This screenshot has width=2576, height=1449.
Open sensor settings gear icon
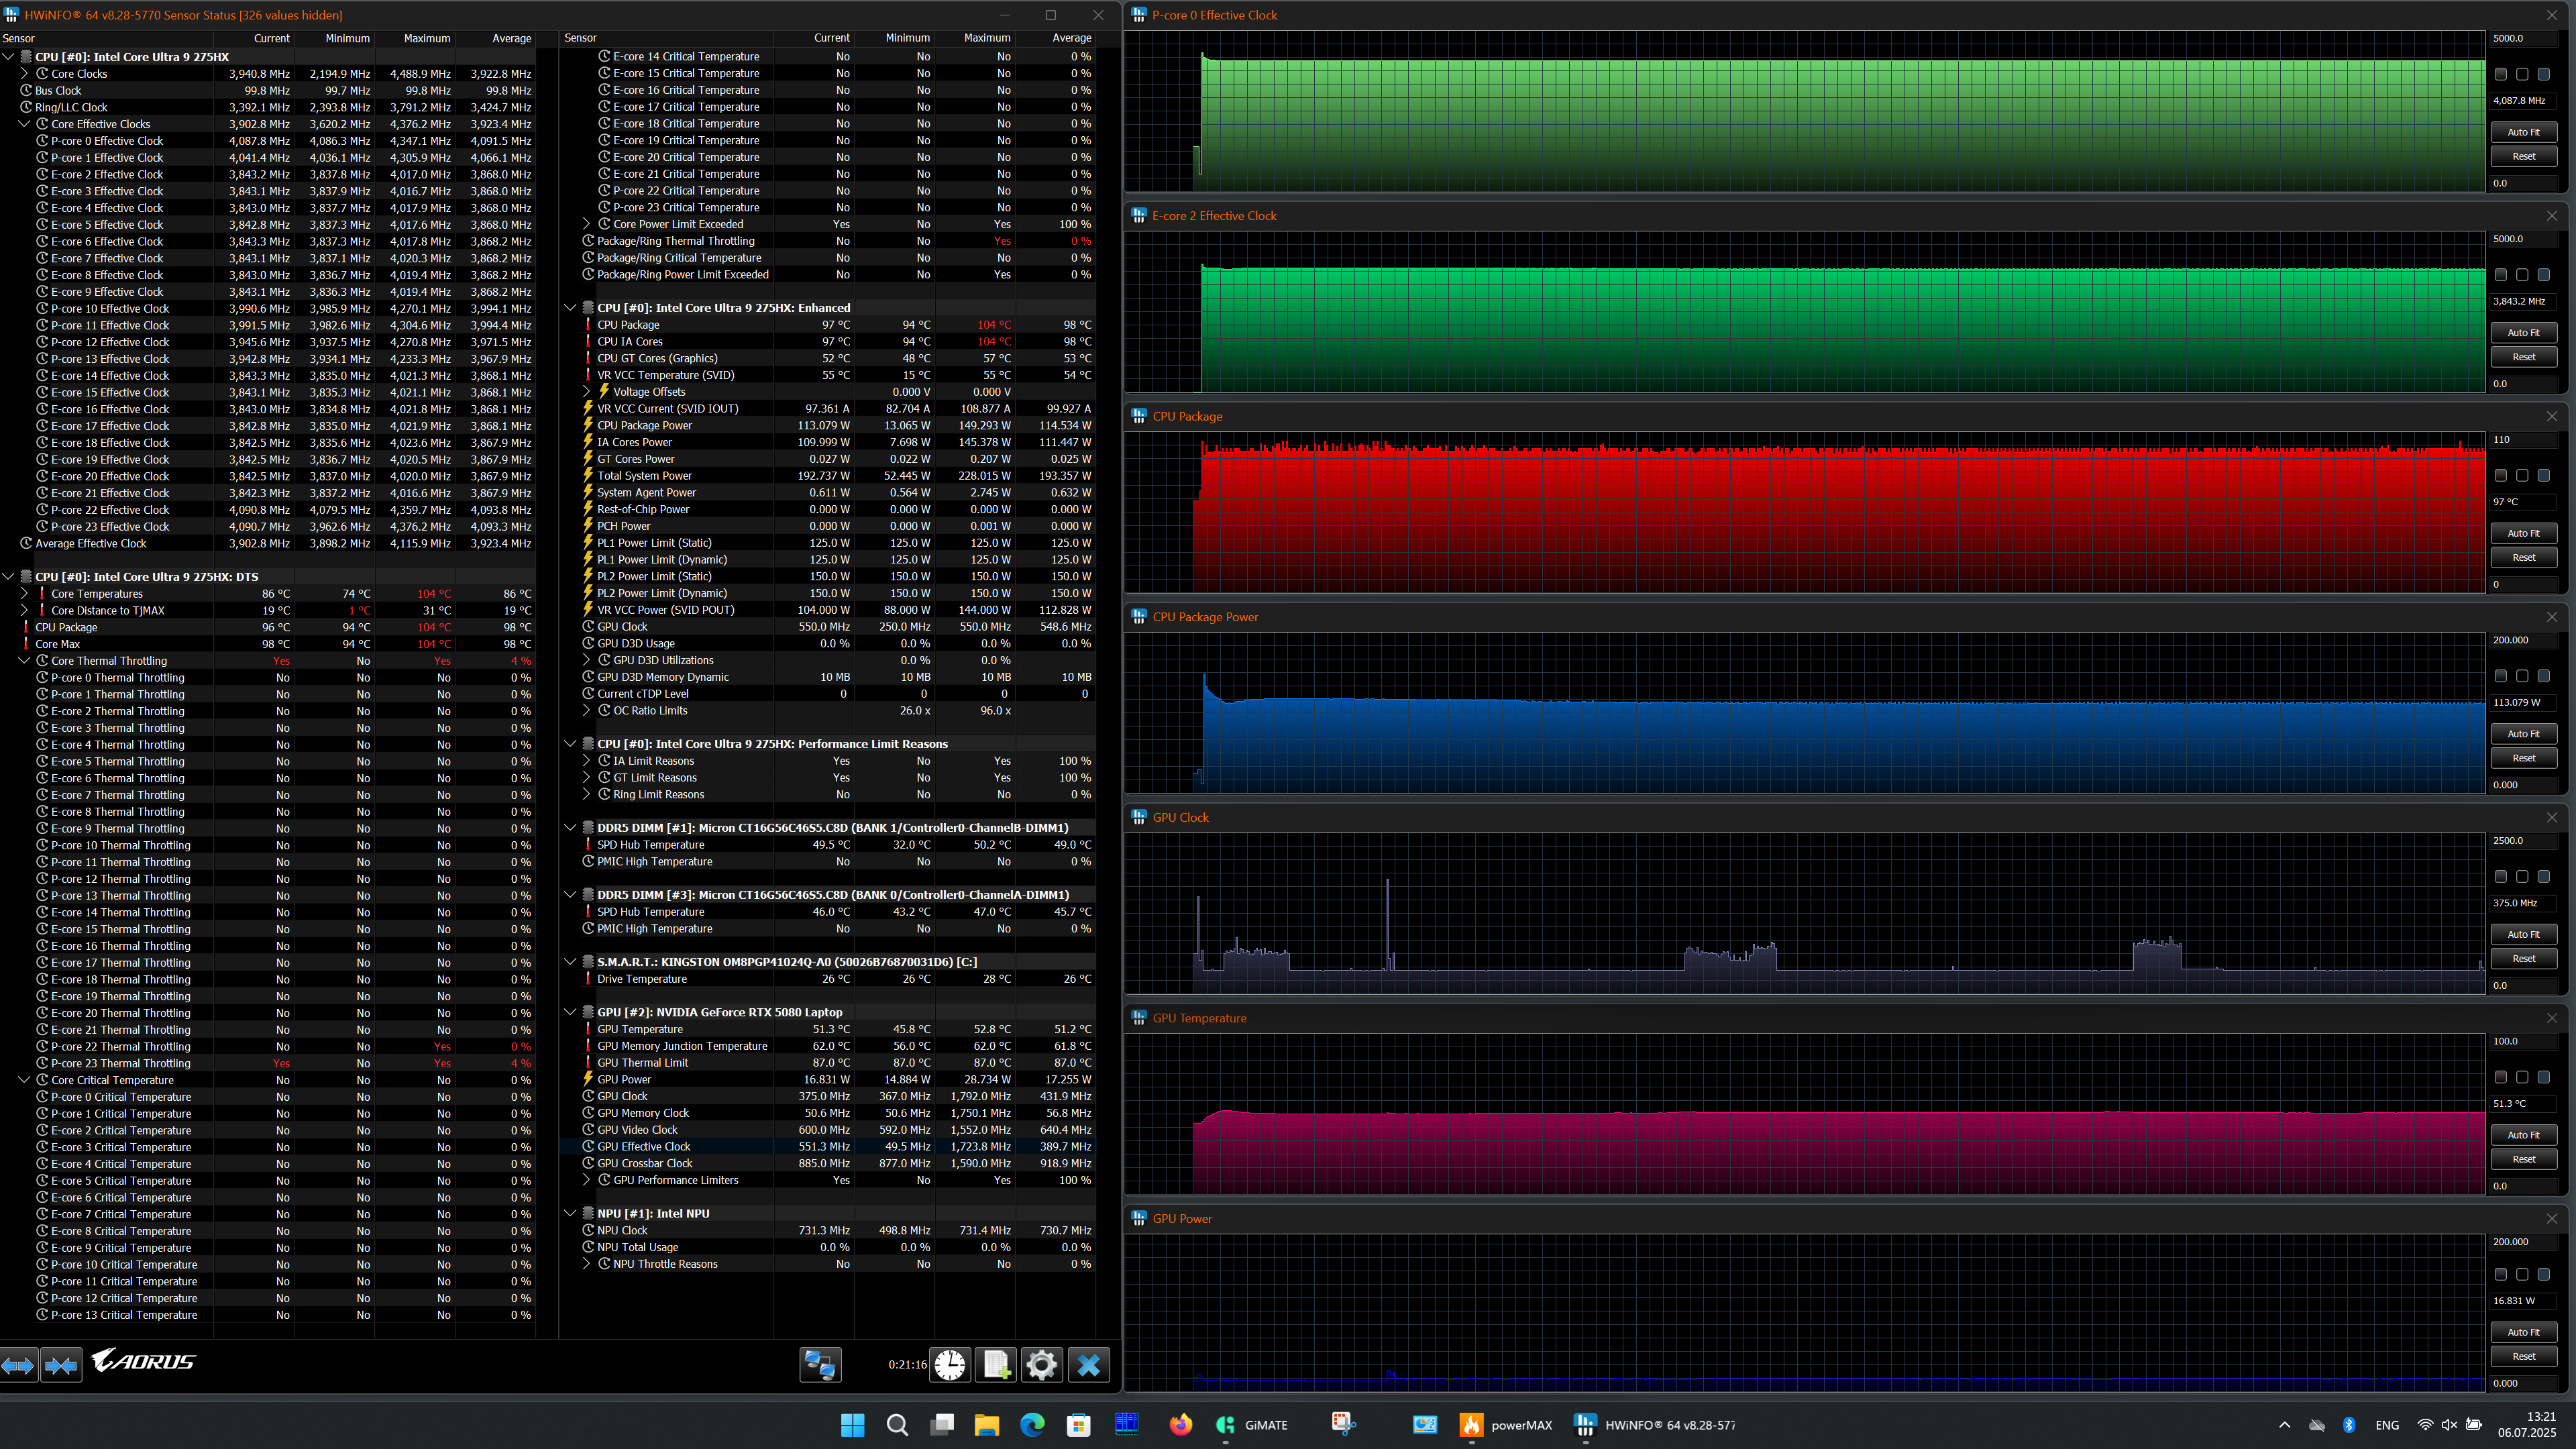[x=1041, y=1365]
